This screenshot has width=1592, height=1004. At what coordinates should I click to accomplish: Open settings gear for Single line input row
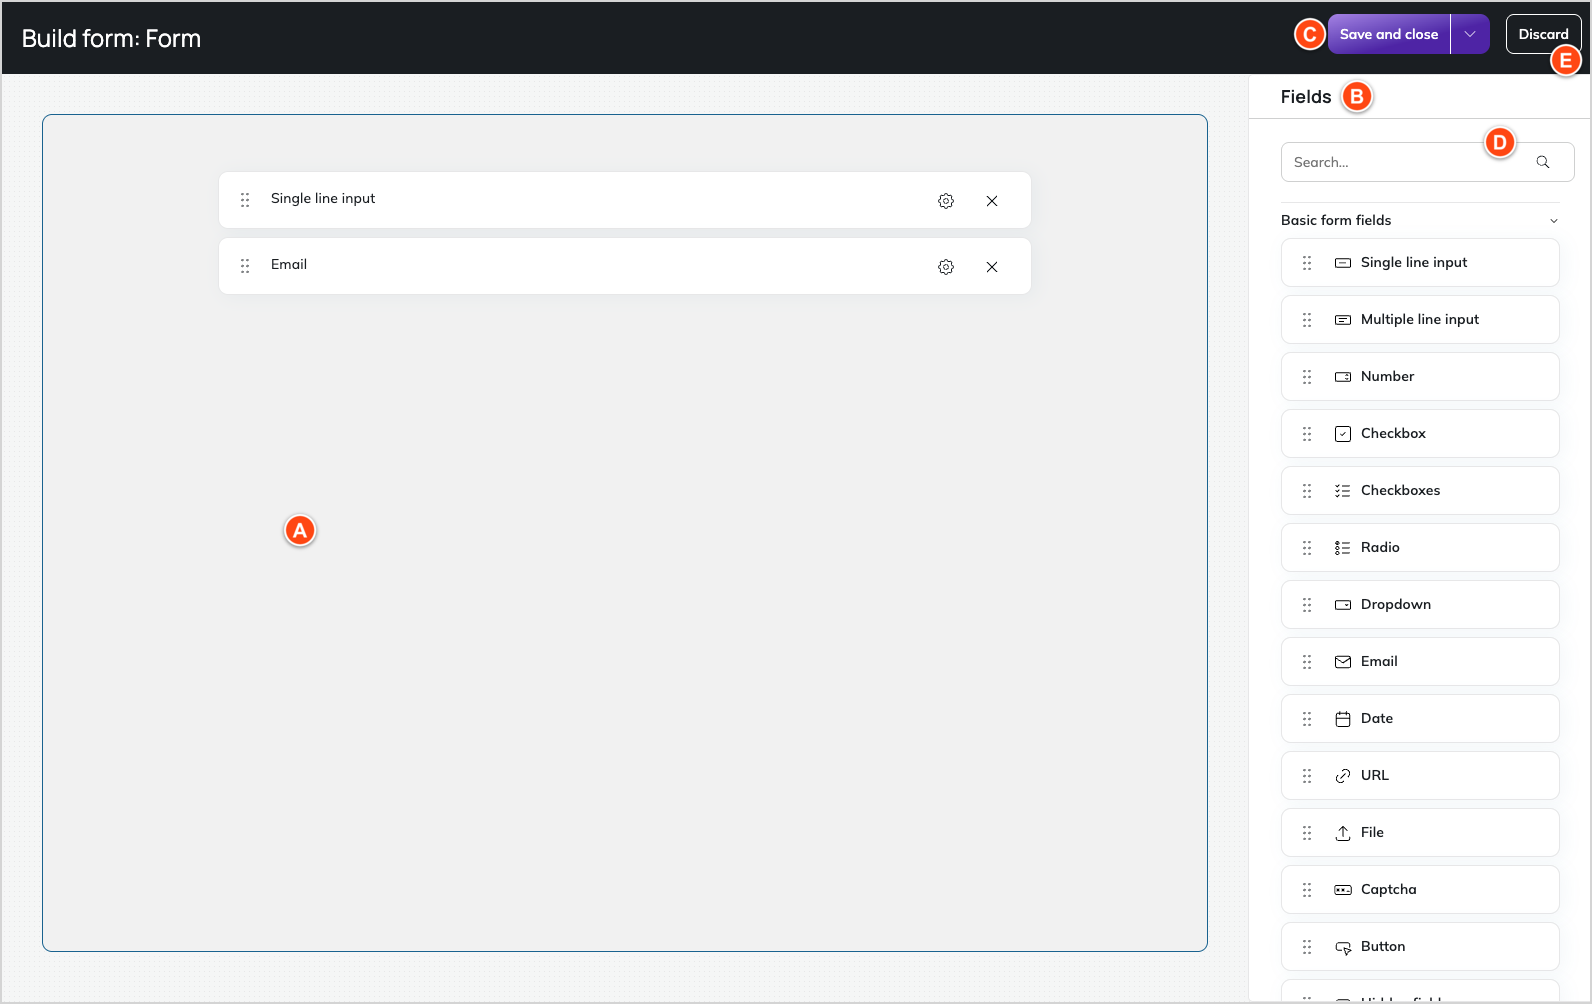946,201
